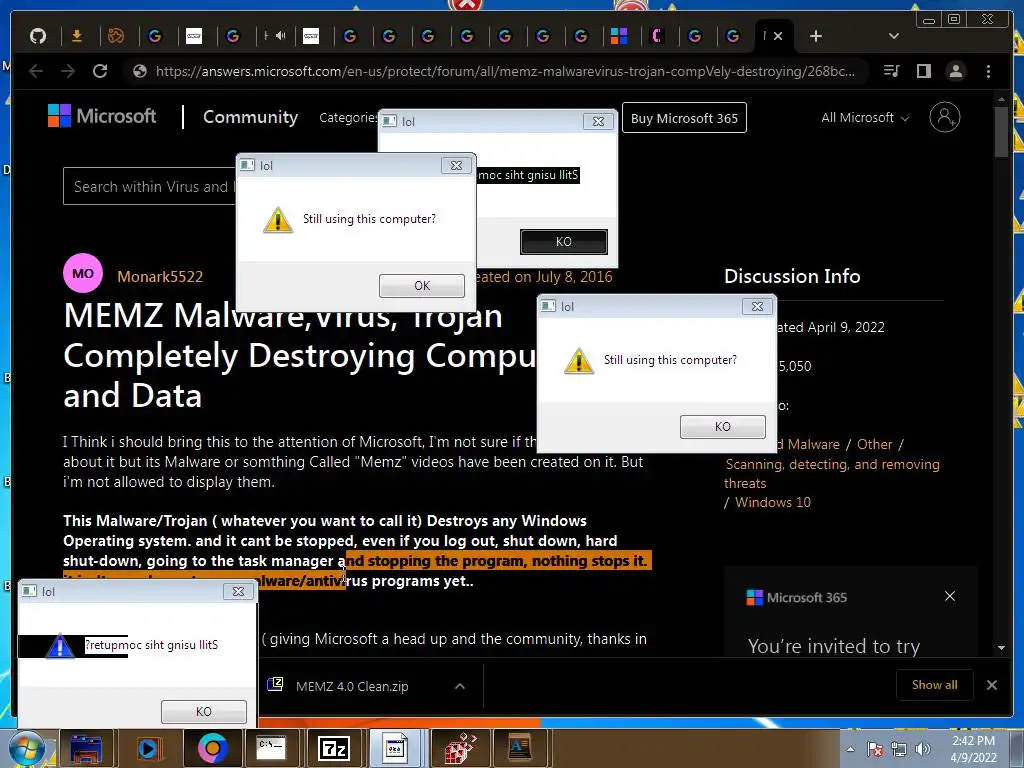Open Action Center flag icon
Viewport: 1024px width, 768px height.
[x=875, y=749]
